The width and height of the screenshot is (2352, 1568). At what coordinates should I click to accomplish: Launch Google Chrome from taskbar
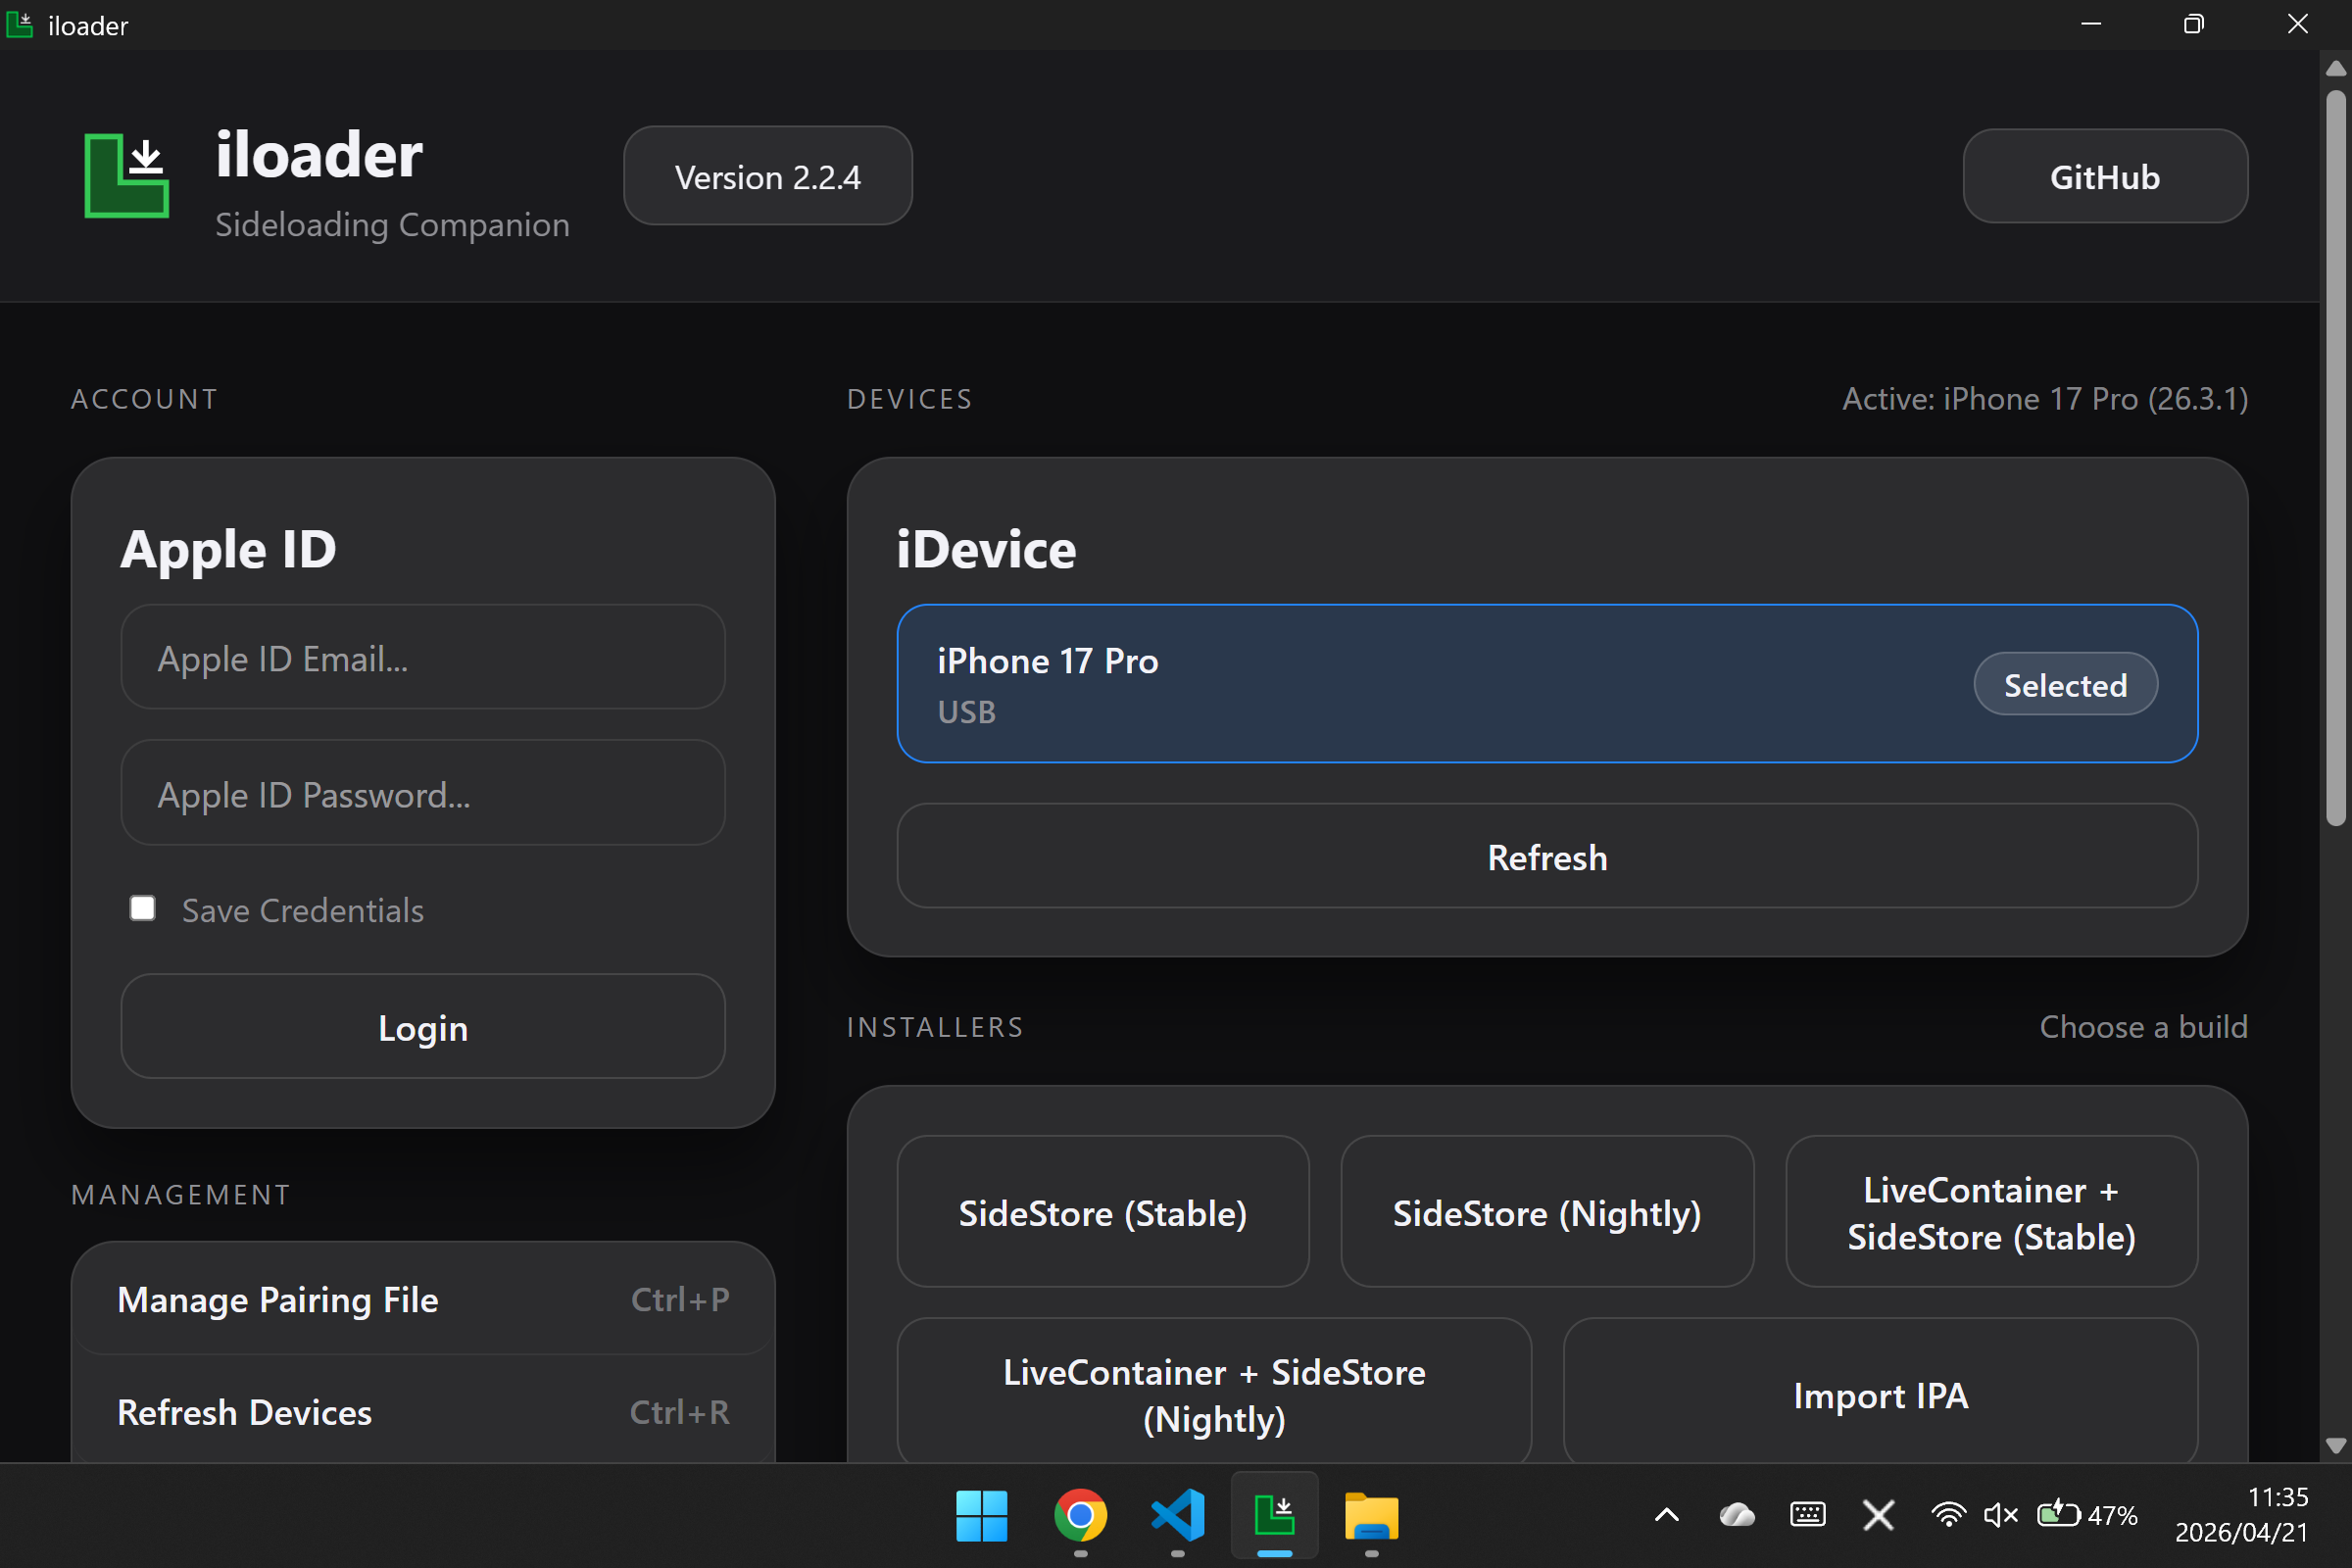point(1080,1516)
